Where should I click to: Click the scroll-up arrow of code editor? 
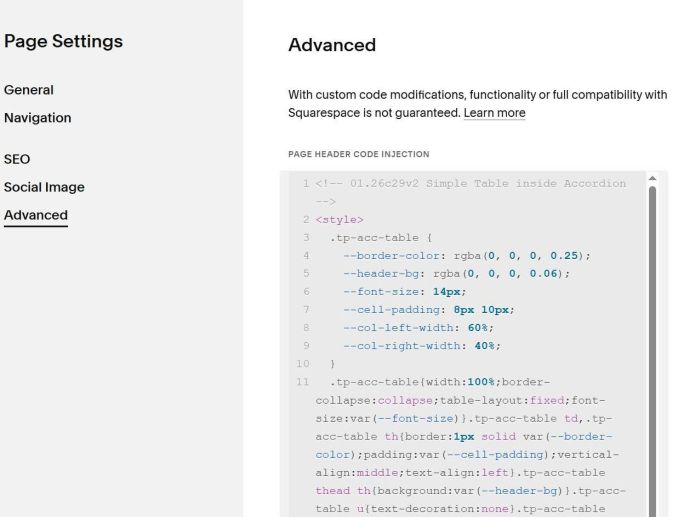[x=654, y=178]
